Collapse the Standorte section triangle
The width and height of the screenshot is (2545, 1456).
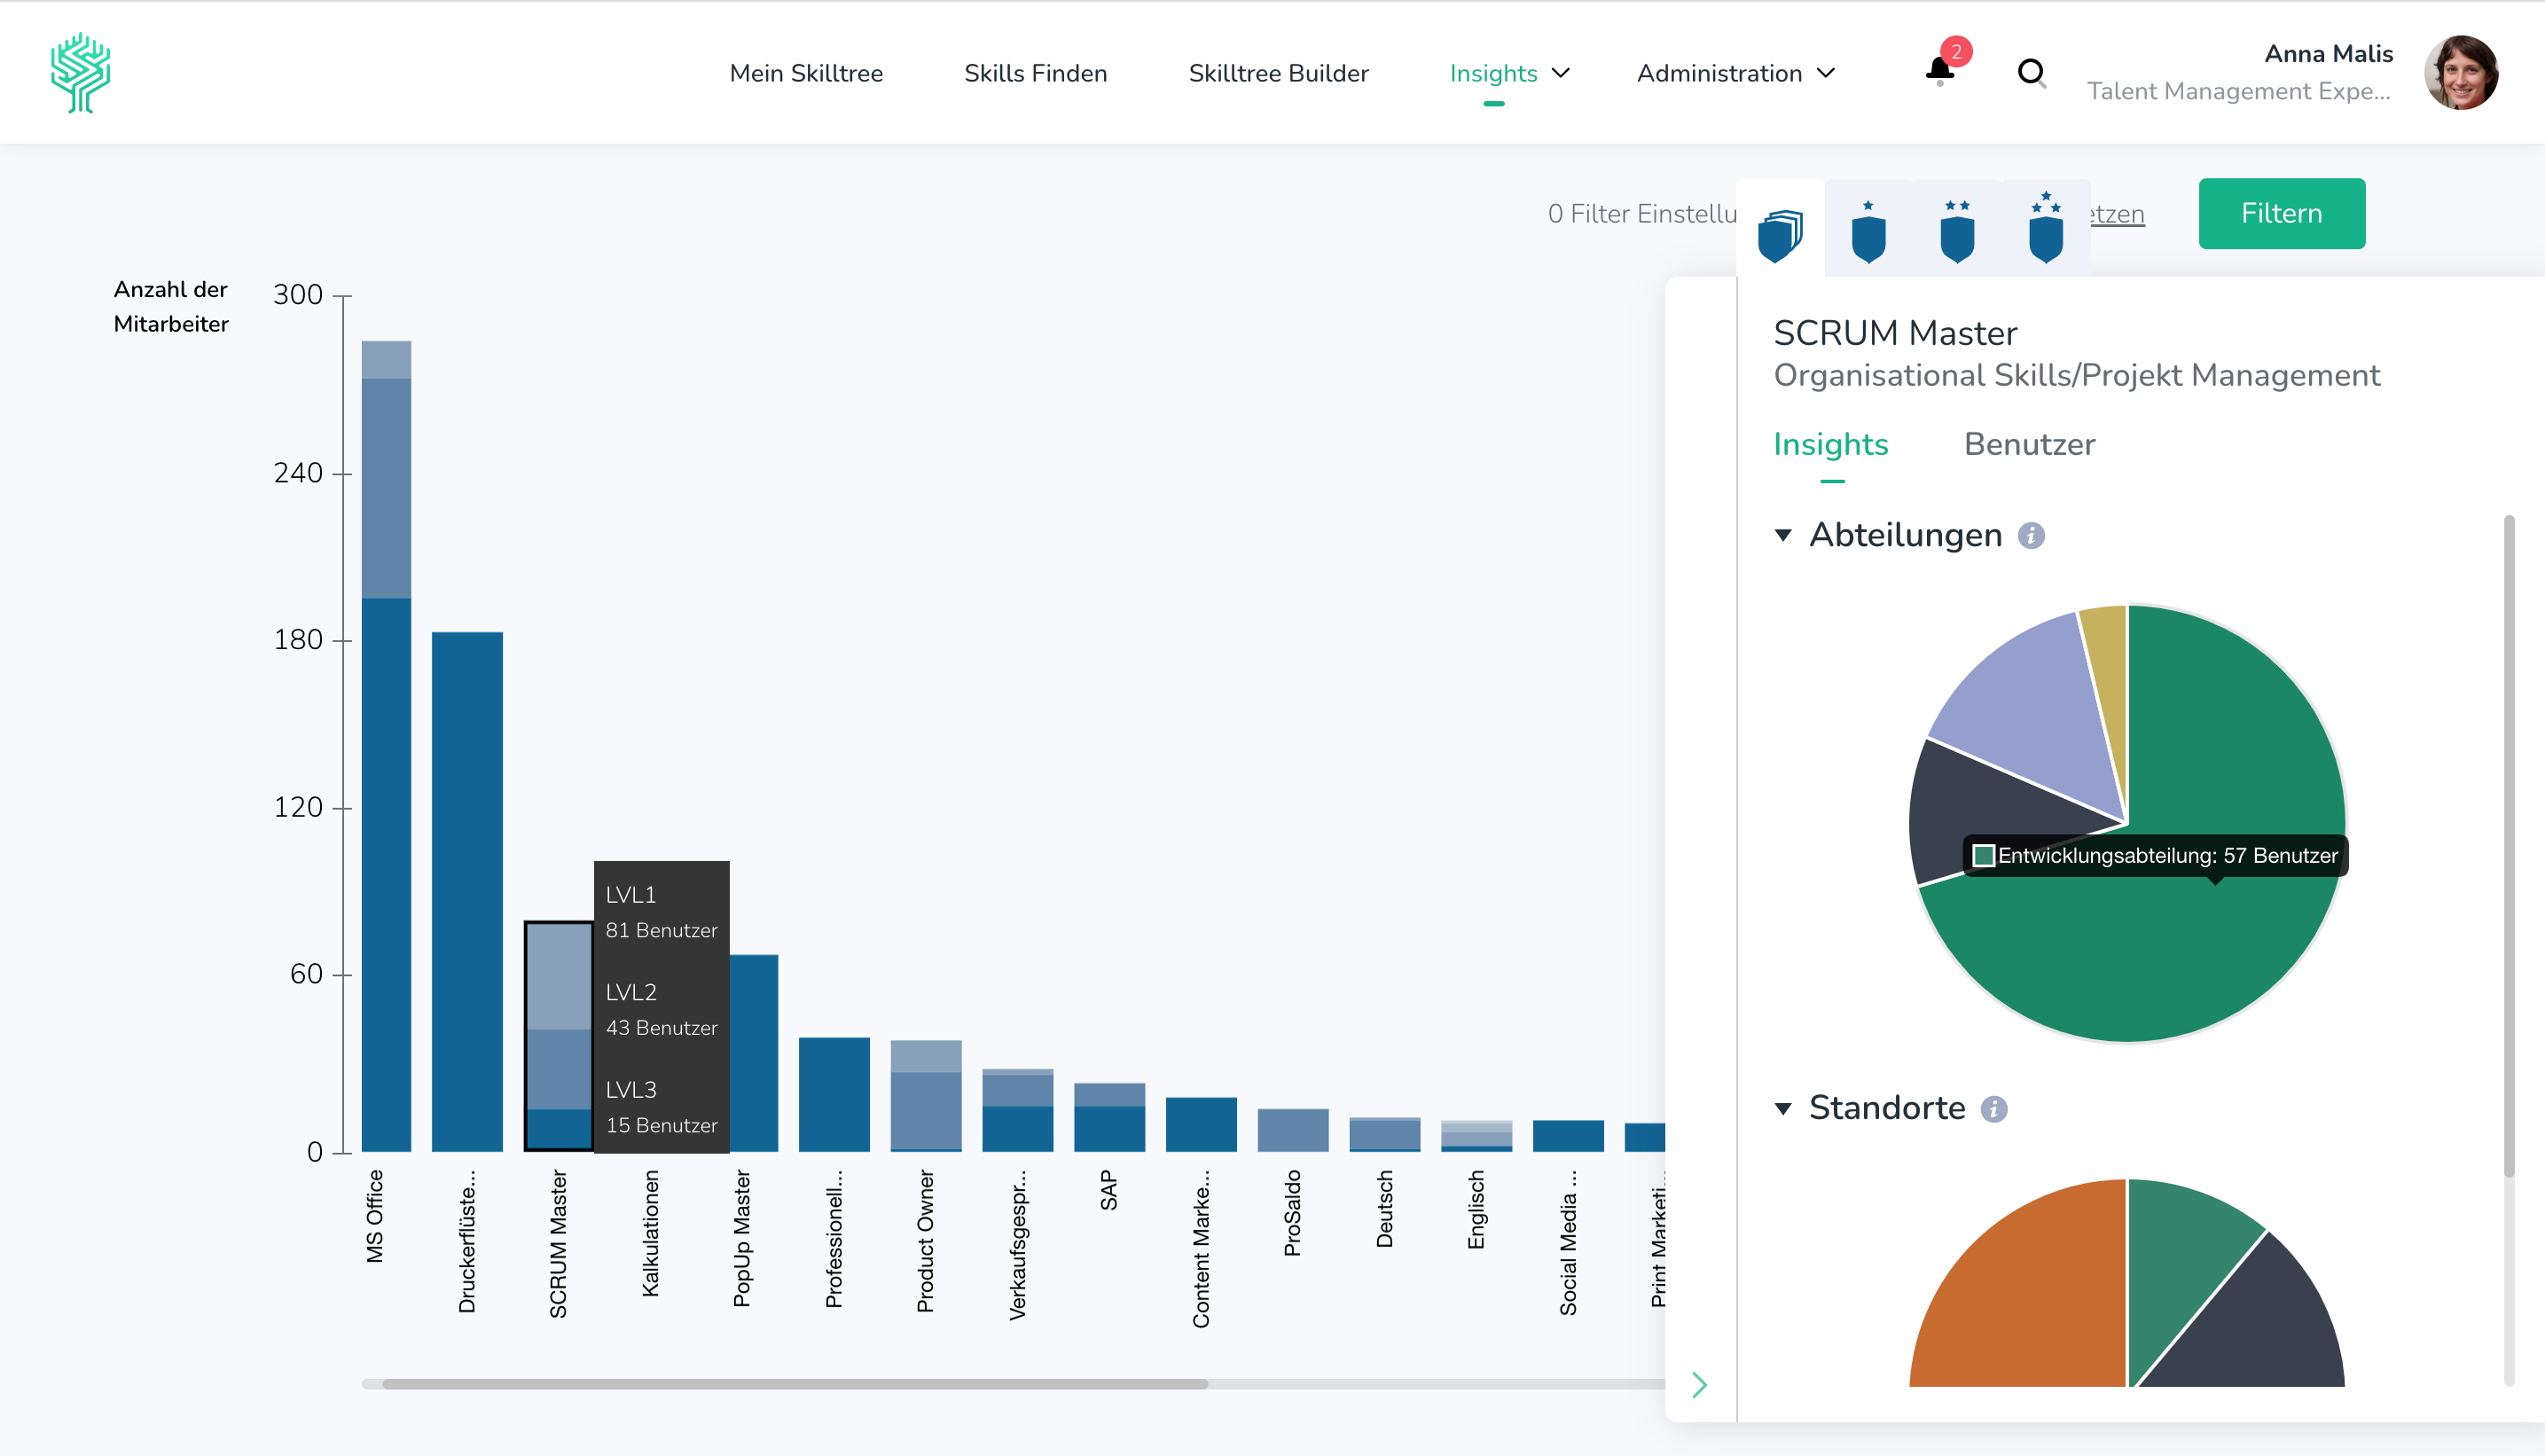(1783, 1109)
